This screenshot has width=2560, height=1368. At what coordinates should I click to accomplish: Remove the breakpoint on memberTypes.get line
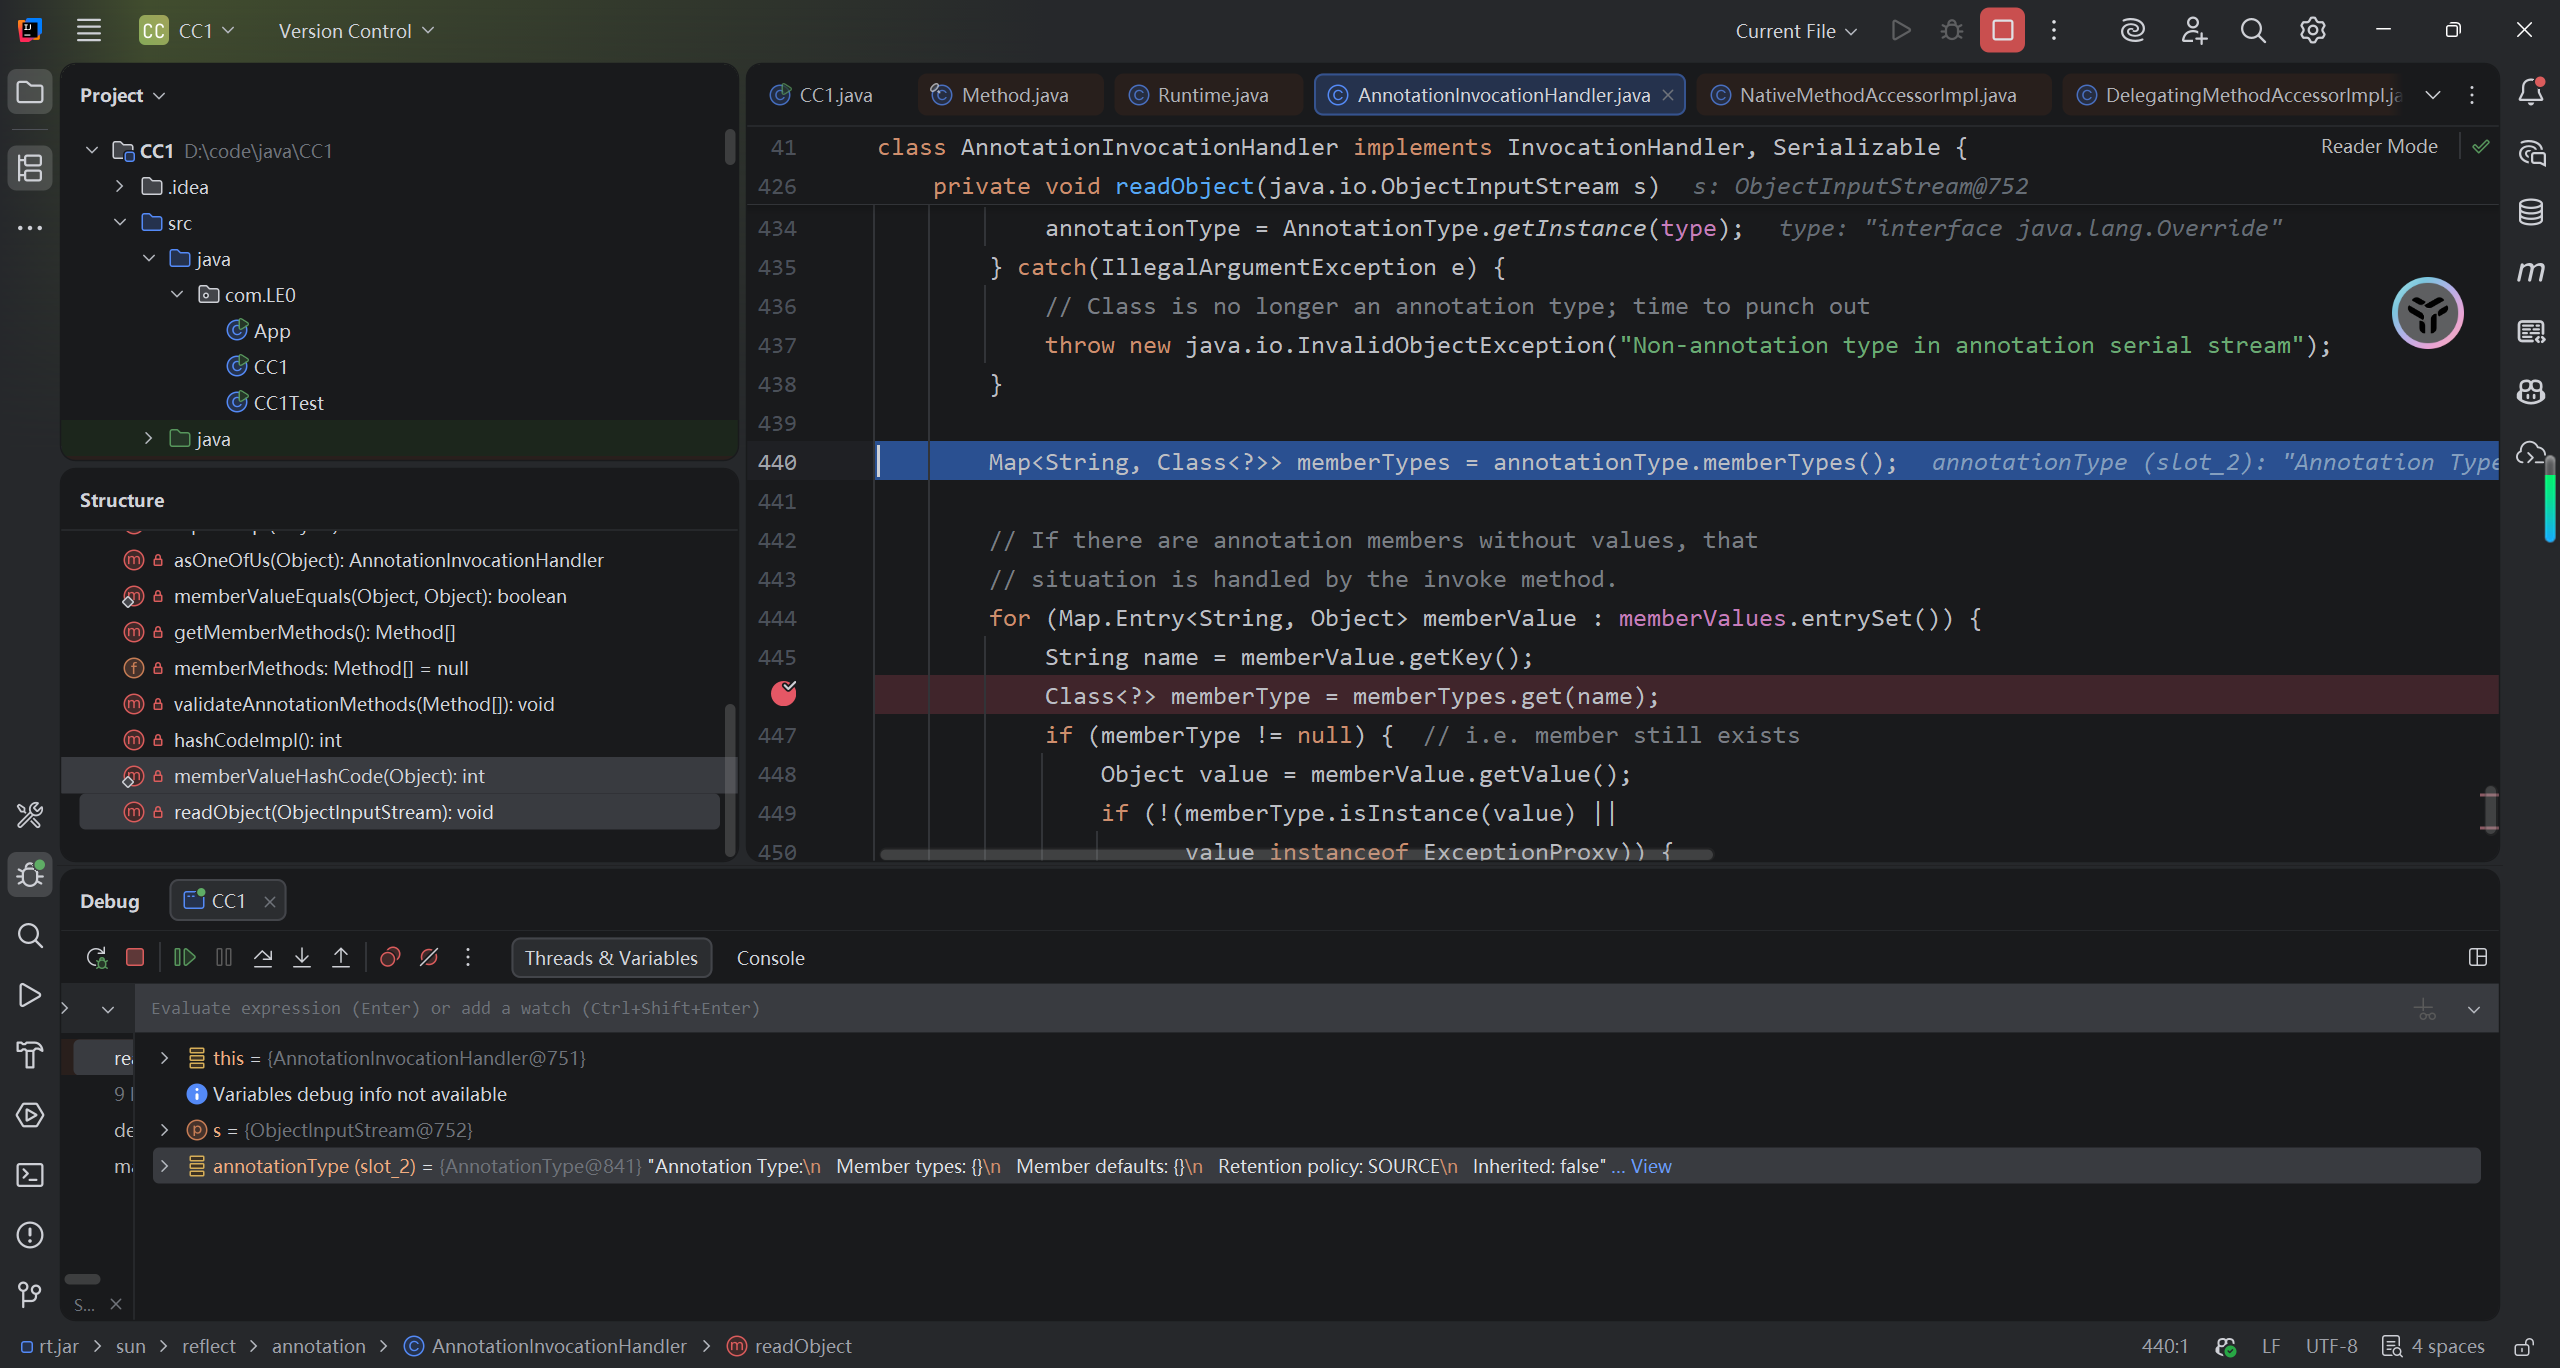(x=784, y=694)
